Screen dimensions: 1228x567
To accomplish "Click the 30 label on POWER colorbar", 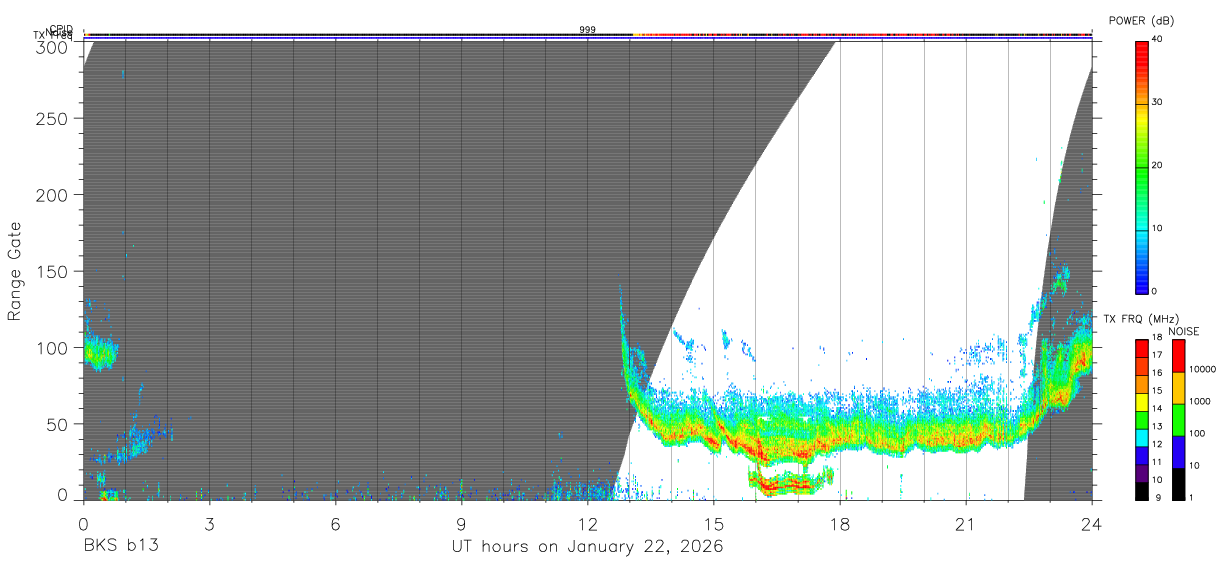I will click(1158, 102).
